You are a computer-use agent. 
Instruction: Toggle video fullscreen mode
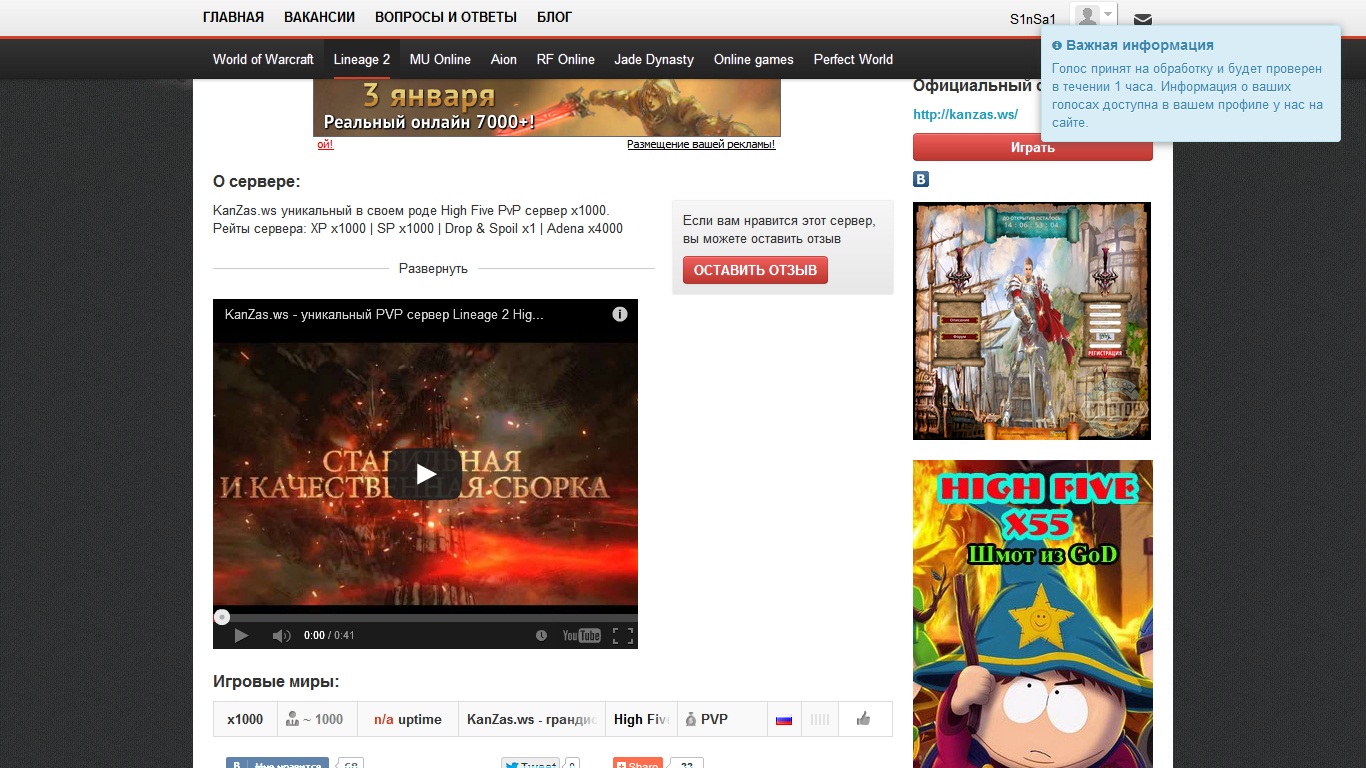(622, 635)
